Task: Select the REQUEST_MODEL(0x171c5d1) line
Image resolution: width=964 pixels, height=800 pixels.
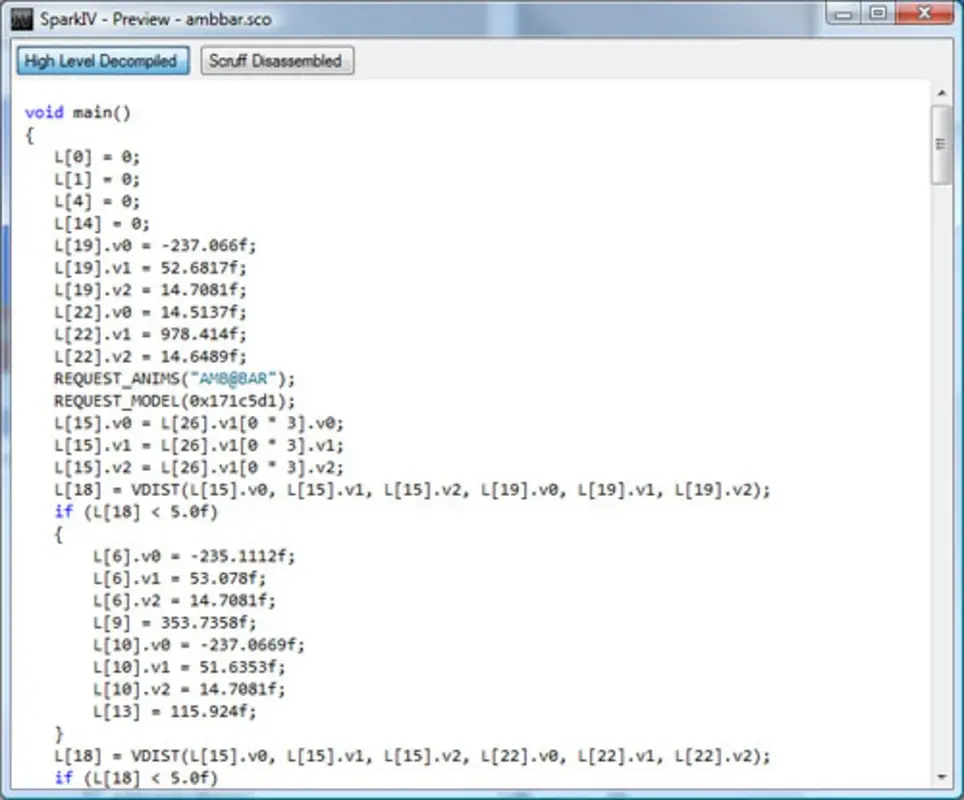Action: pos(180,400)
